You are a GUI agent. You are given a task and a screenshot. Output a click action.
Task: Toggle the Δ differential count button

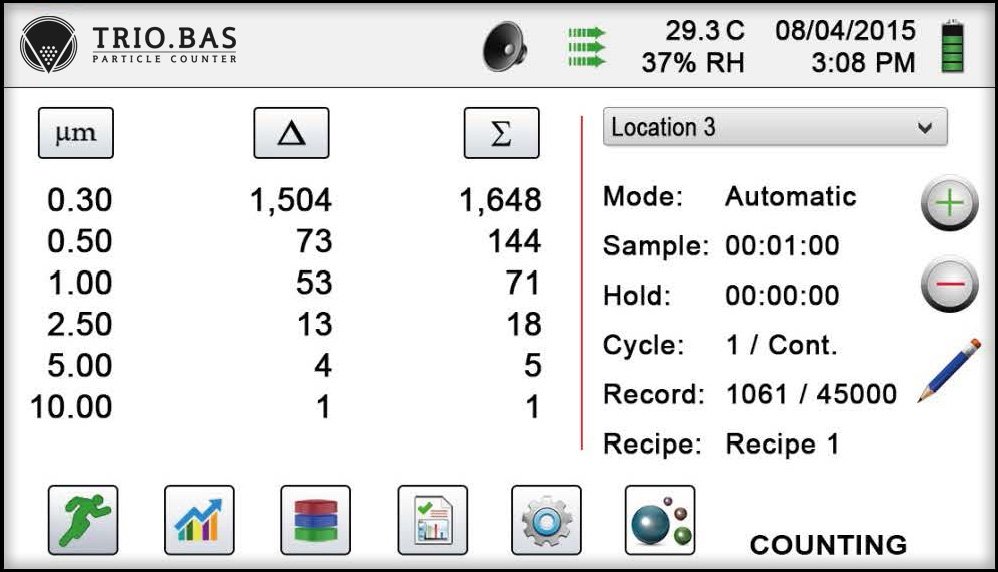click(x=291, y=133)
